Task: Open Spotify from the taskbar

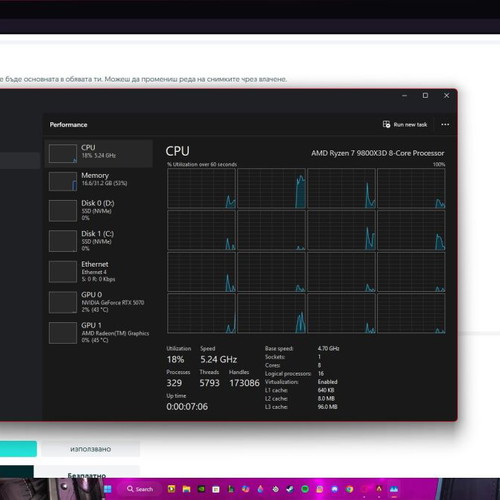Action: click(305, 489)
